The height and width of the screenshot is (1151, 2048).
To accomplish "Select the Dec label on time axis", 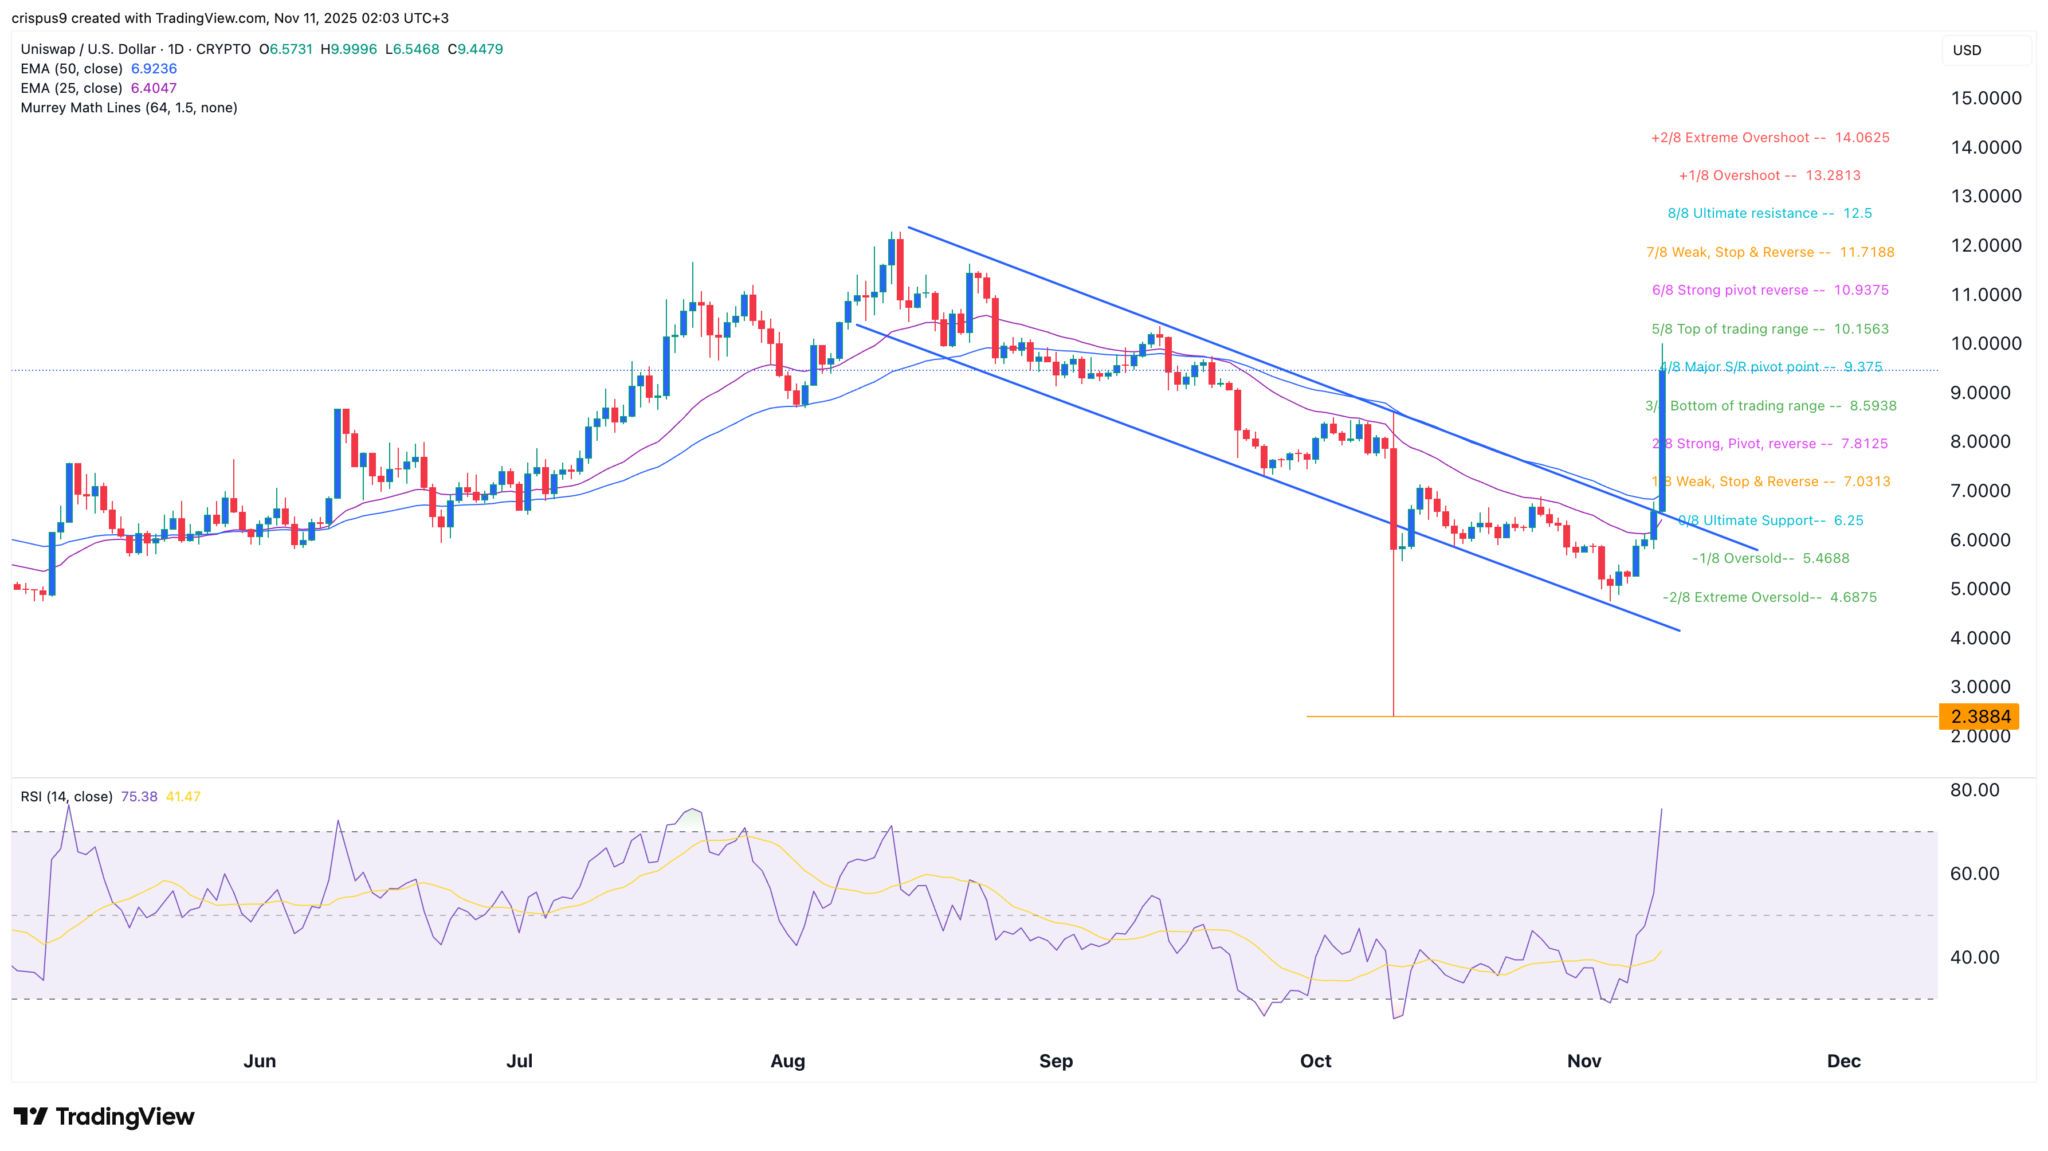I will (1843, 1061).
